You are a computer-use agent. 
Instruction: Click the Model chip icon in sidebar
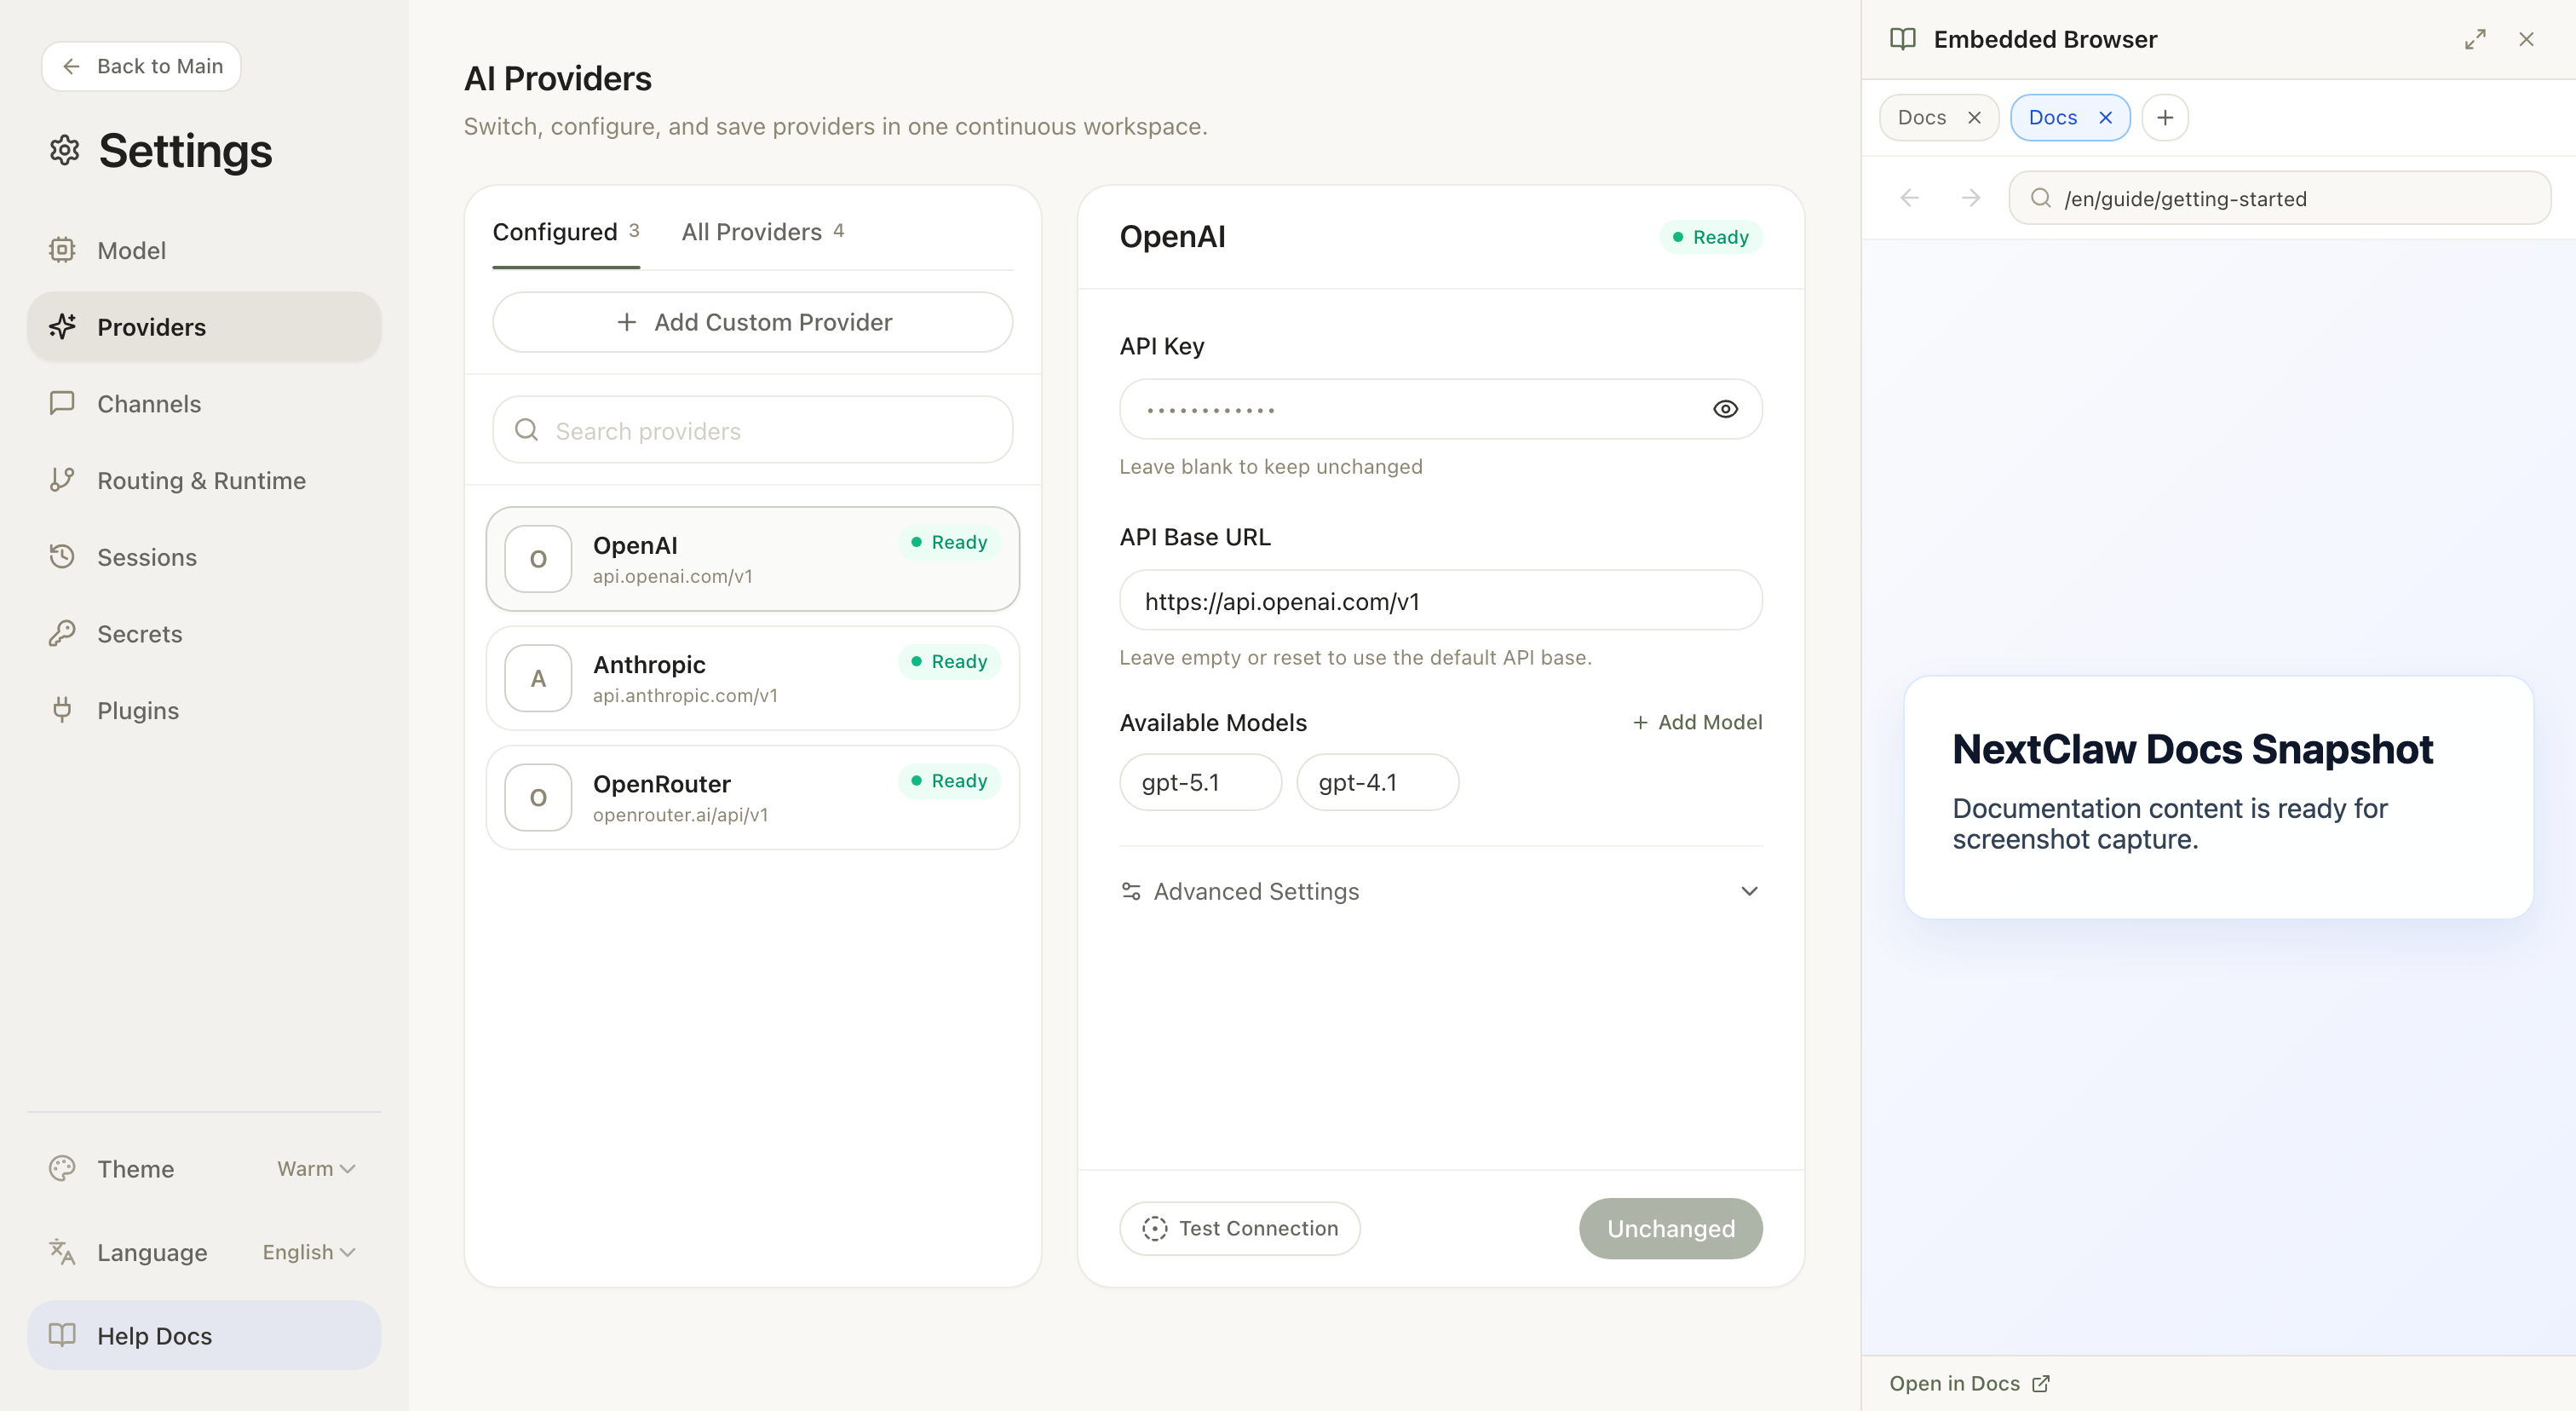pos(62,250)
